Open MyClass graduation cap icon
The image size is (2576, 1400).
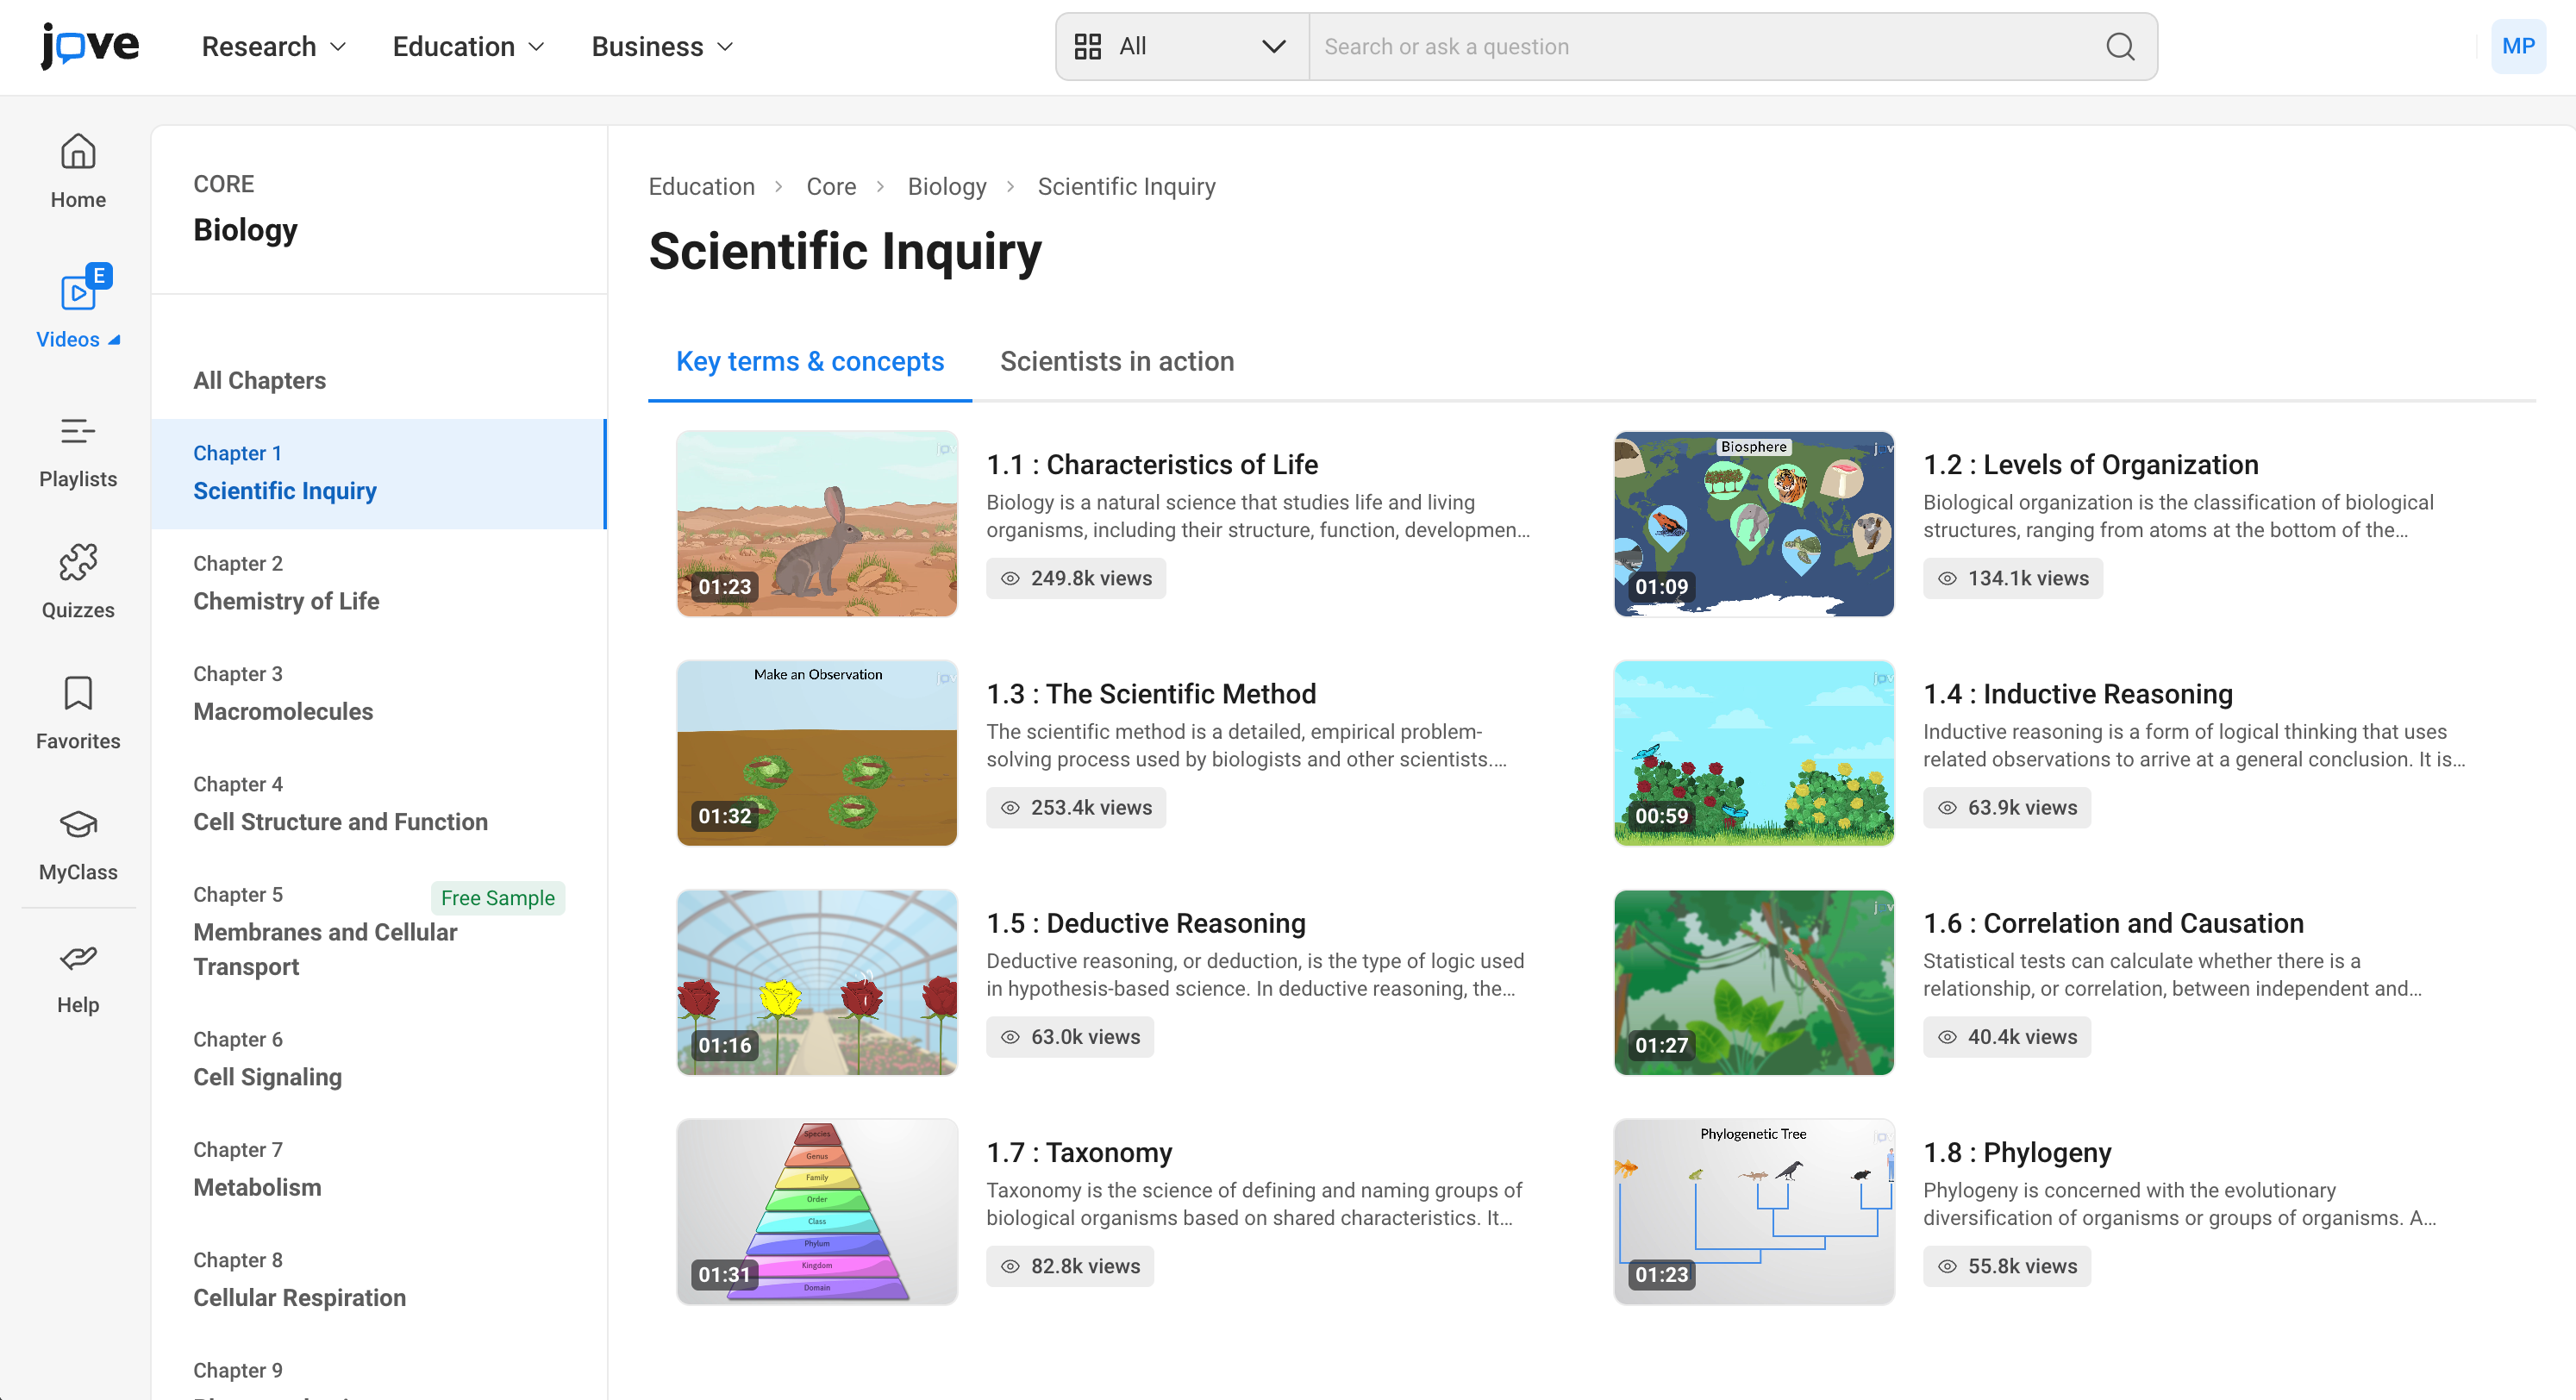(x=78, y=825)
